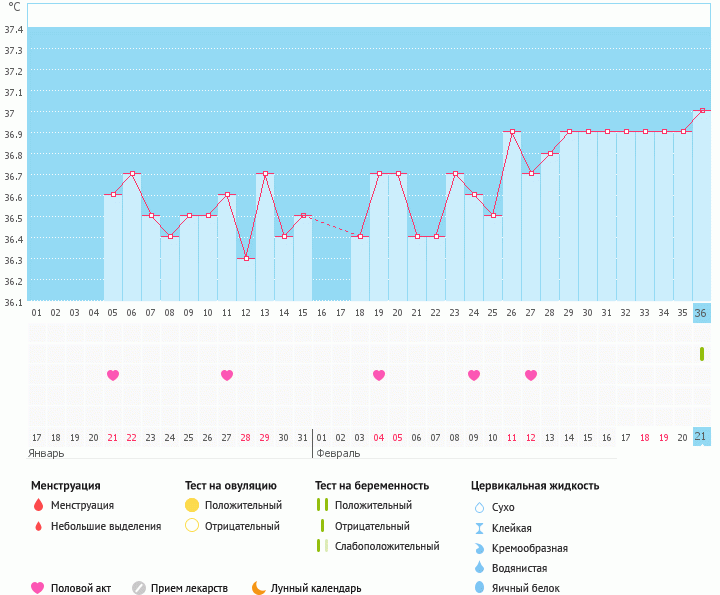The width and height of the screenshot is (720, 595).
Task: Click the double-bar positive pregnancy test icon
Action: coord(322,505)
